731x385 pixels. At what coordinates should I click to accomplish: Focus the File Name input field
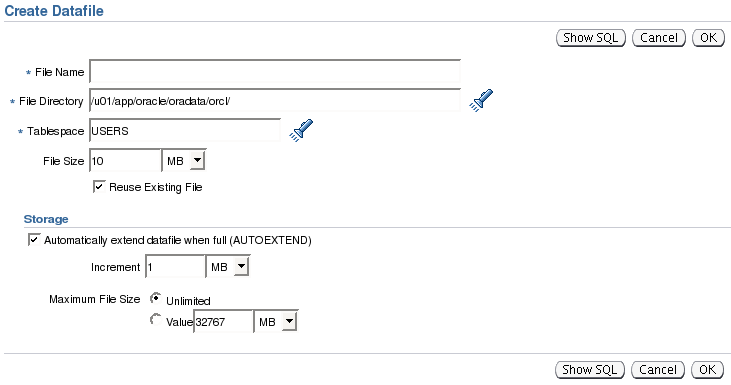275,72
